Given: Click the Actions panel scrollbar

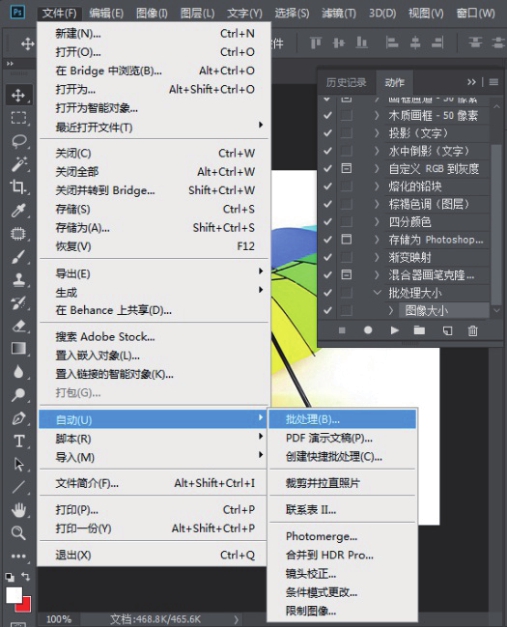Looking at the screenshot, I should [496, 224].
